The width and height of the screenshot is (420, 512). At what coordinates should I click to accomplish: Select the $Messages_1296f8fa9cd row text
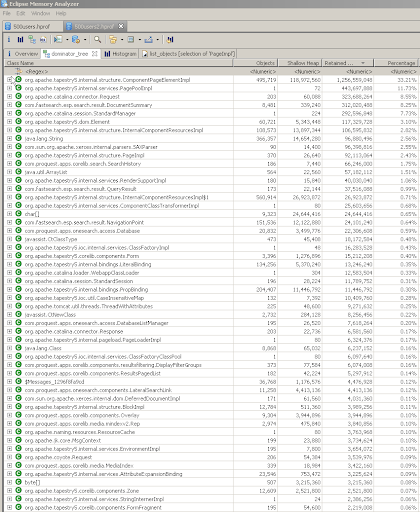[x=55, y=382]
